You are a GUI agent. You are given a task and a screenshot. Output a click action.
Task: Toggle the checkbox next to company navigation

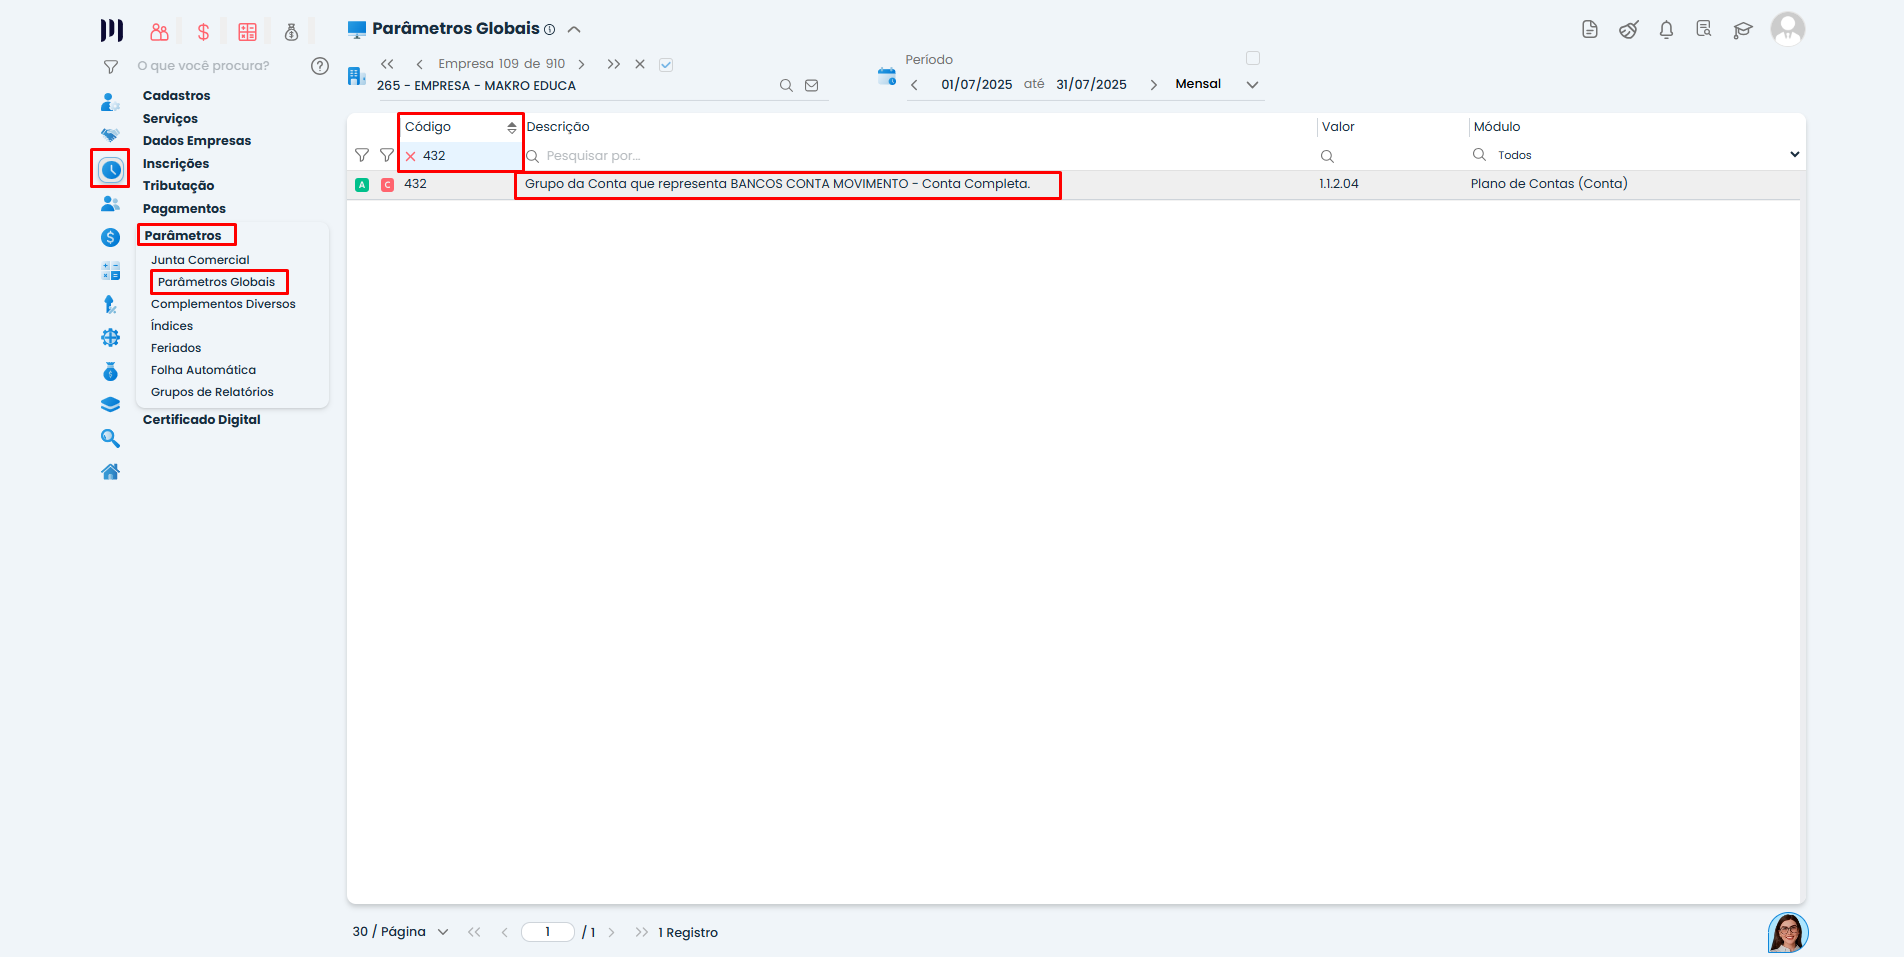coord(666,65)
